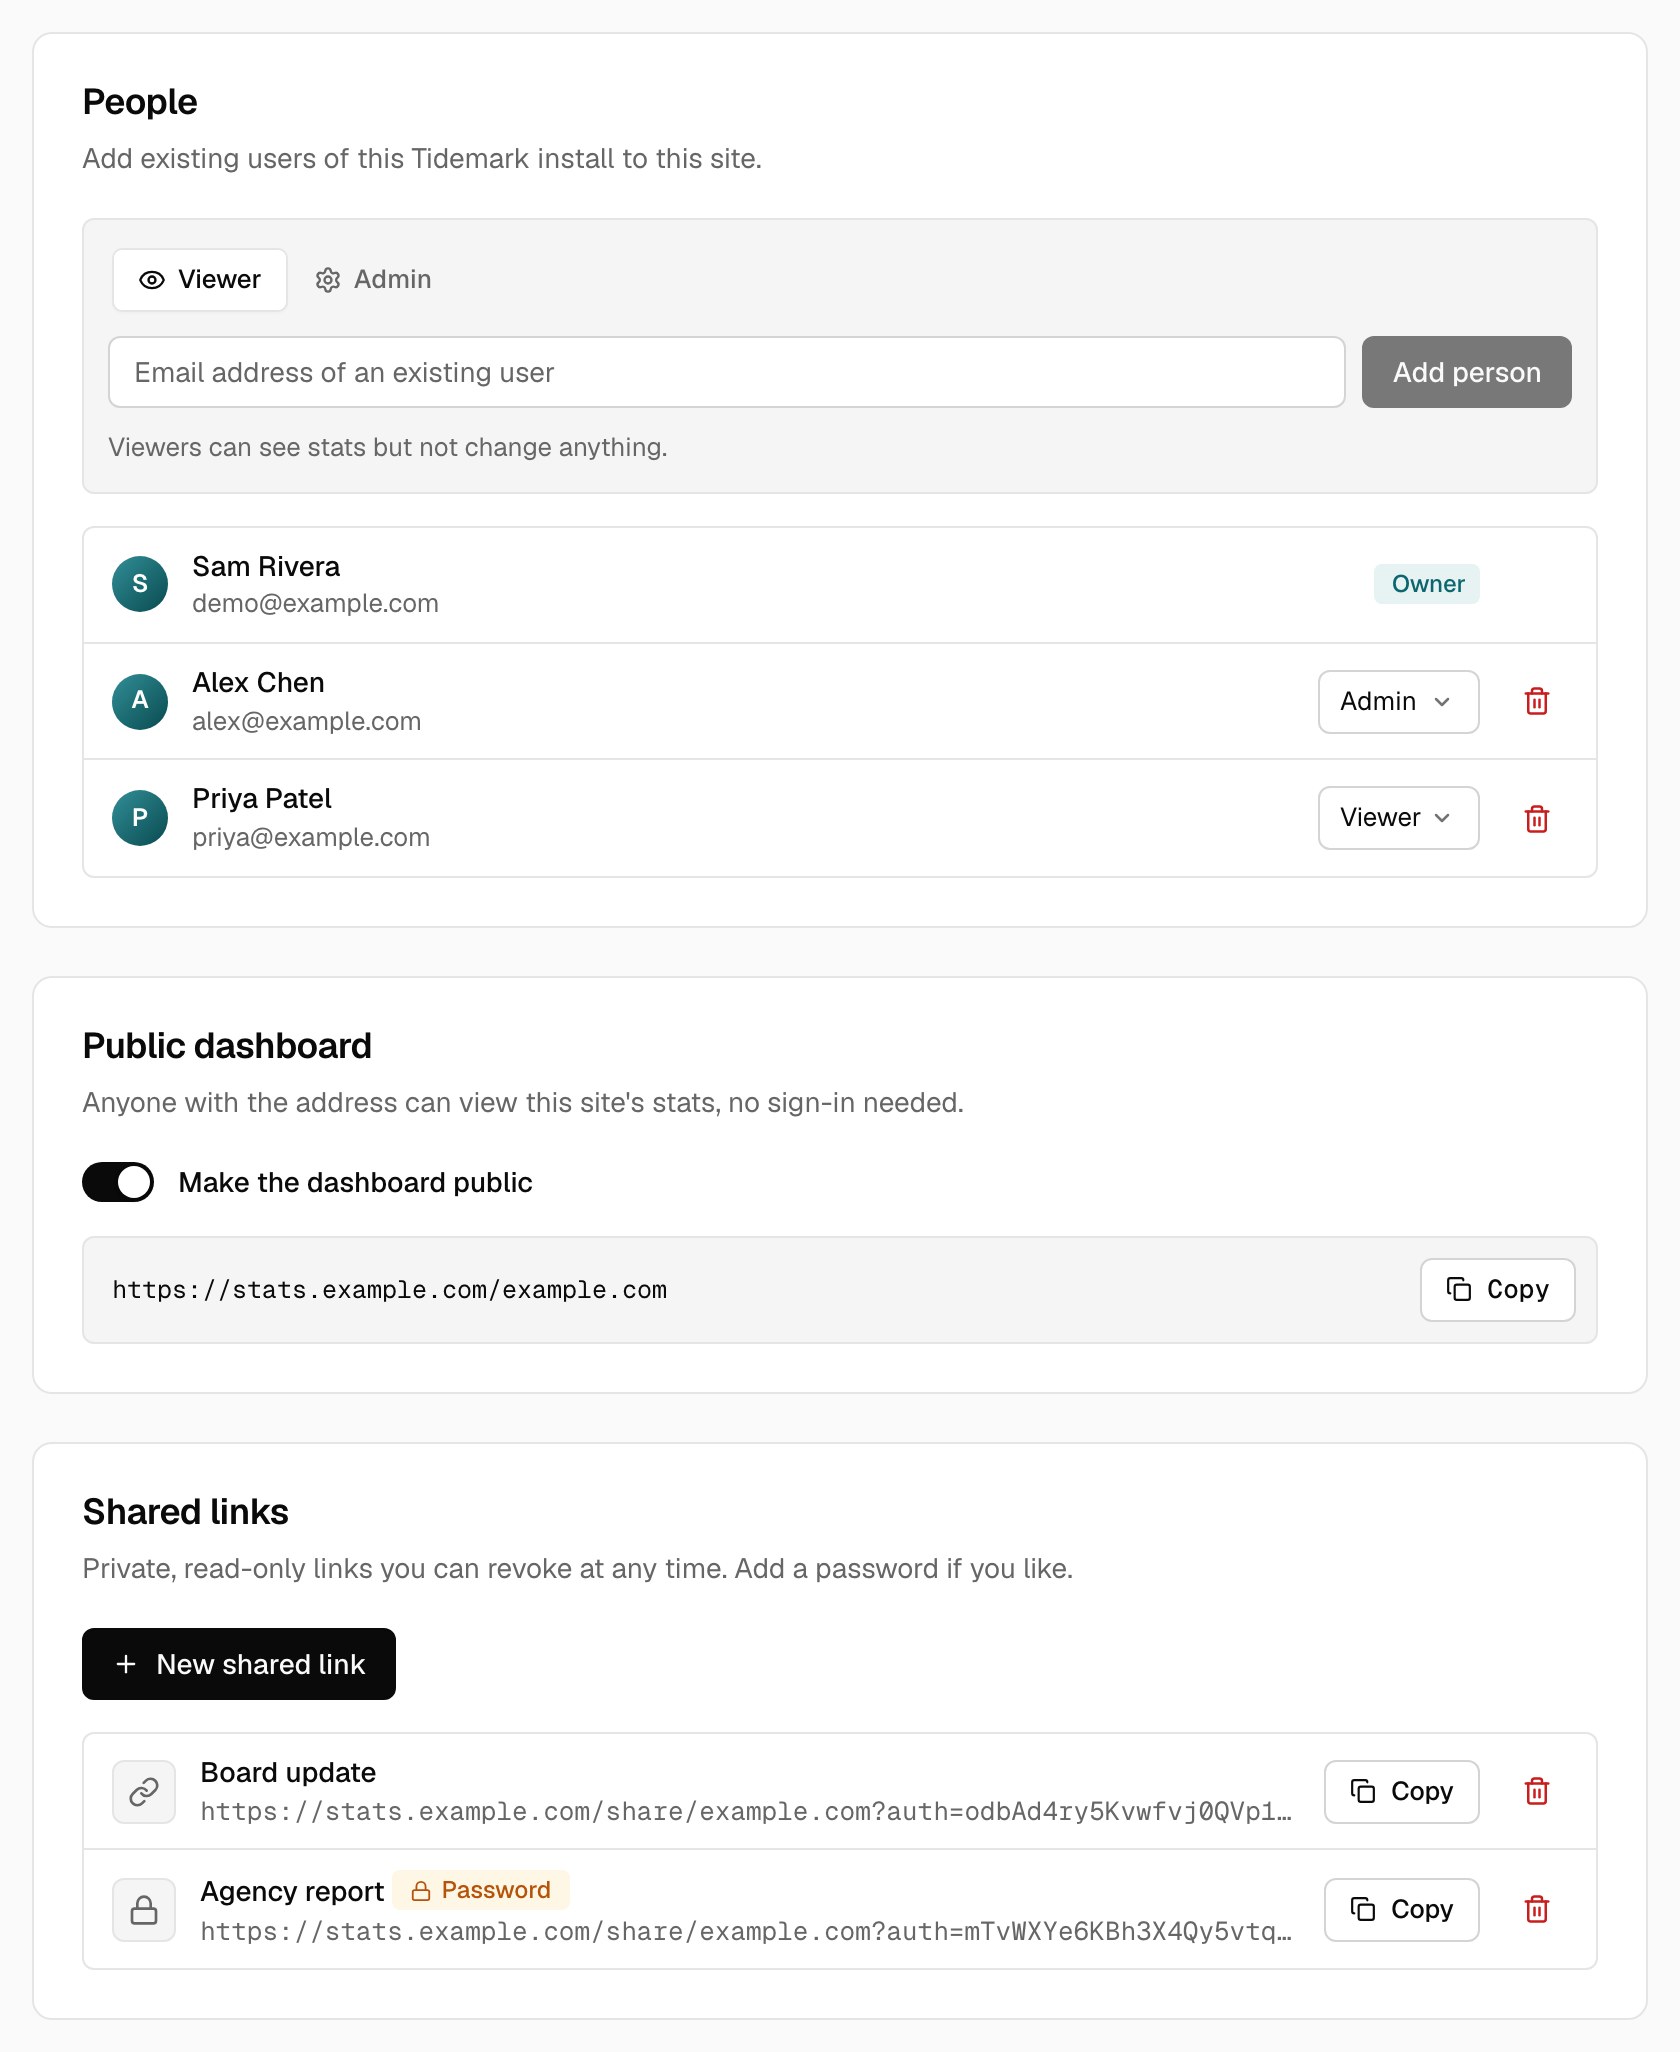Copy the Agency report link
The width and height of the screenshot is (1680, 2052).
click(1401, 1909)
